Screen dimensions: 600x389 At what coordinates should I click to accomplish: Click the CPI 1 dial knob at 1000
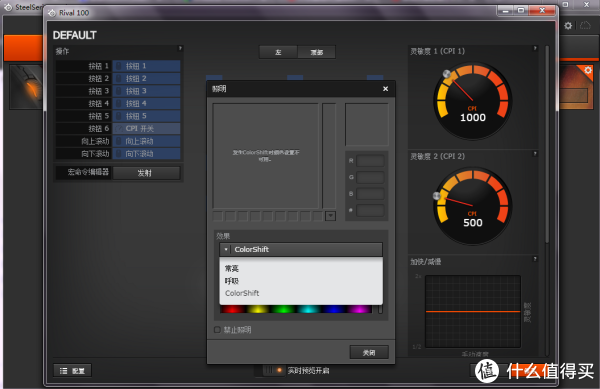click(447, 74)
